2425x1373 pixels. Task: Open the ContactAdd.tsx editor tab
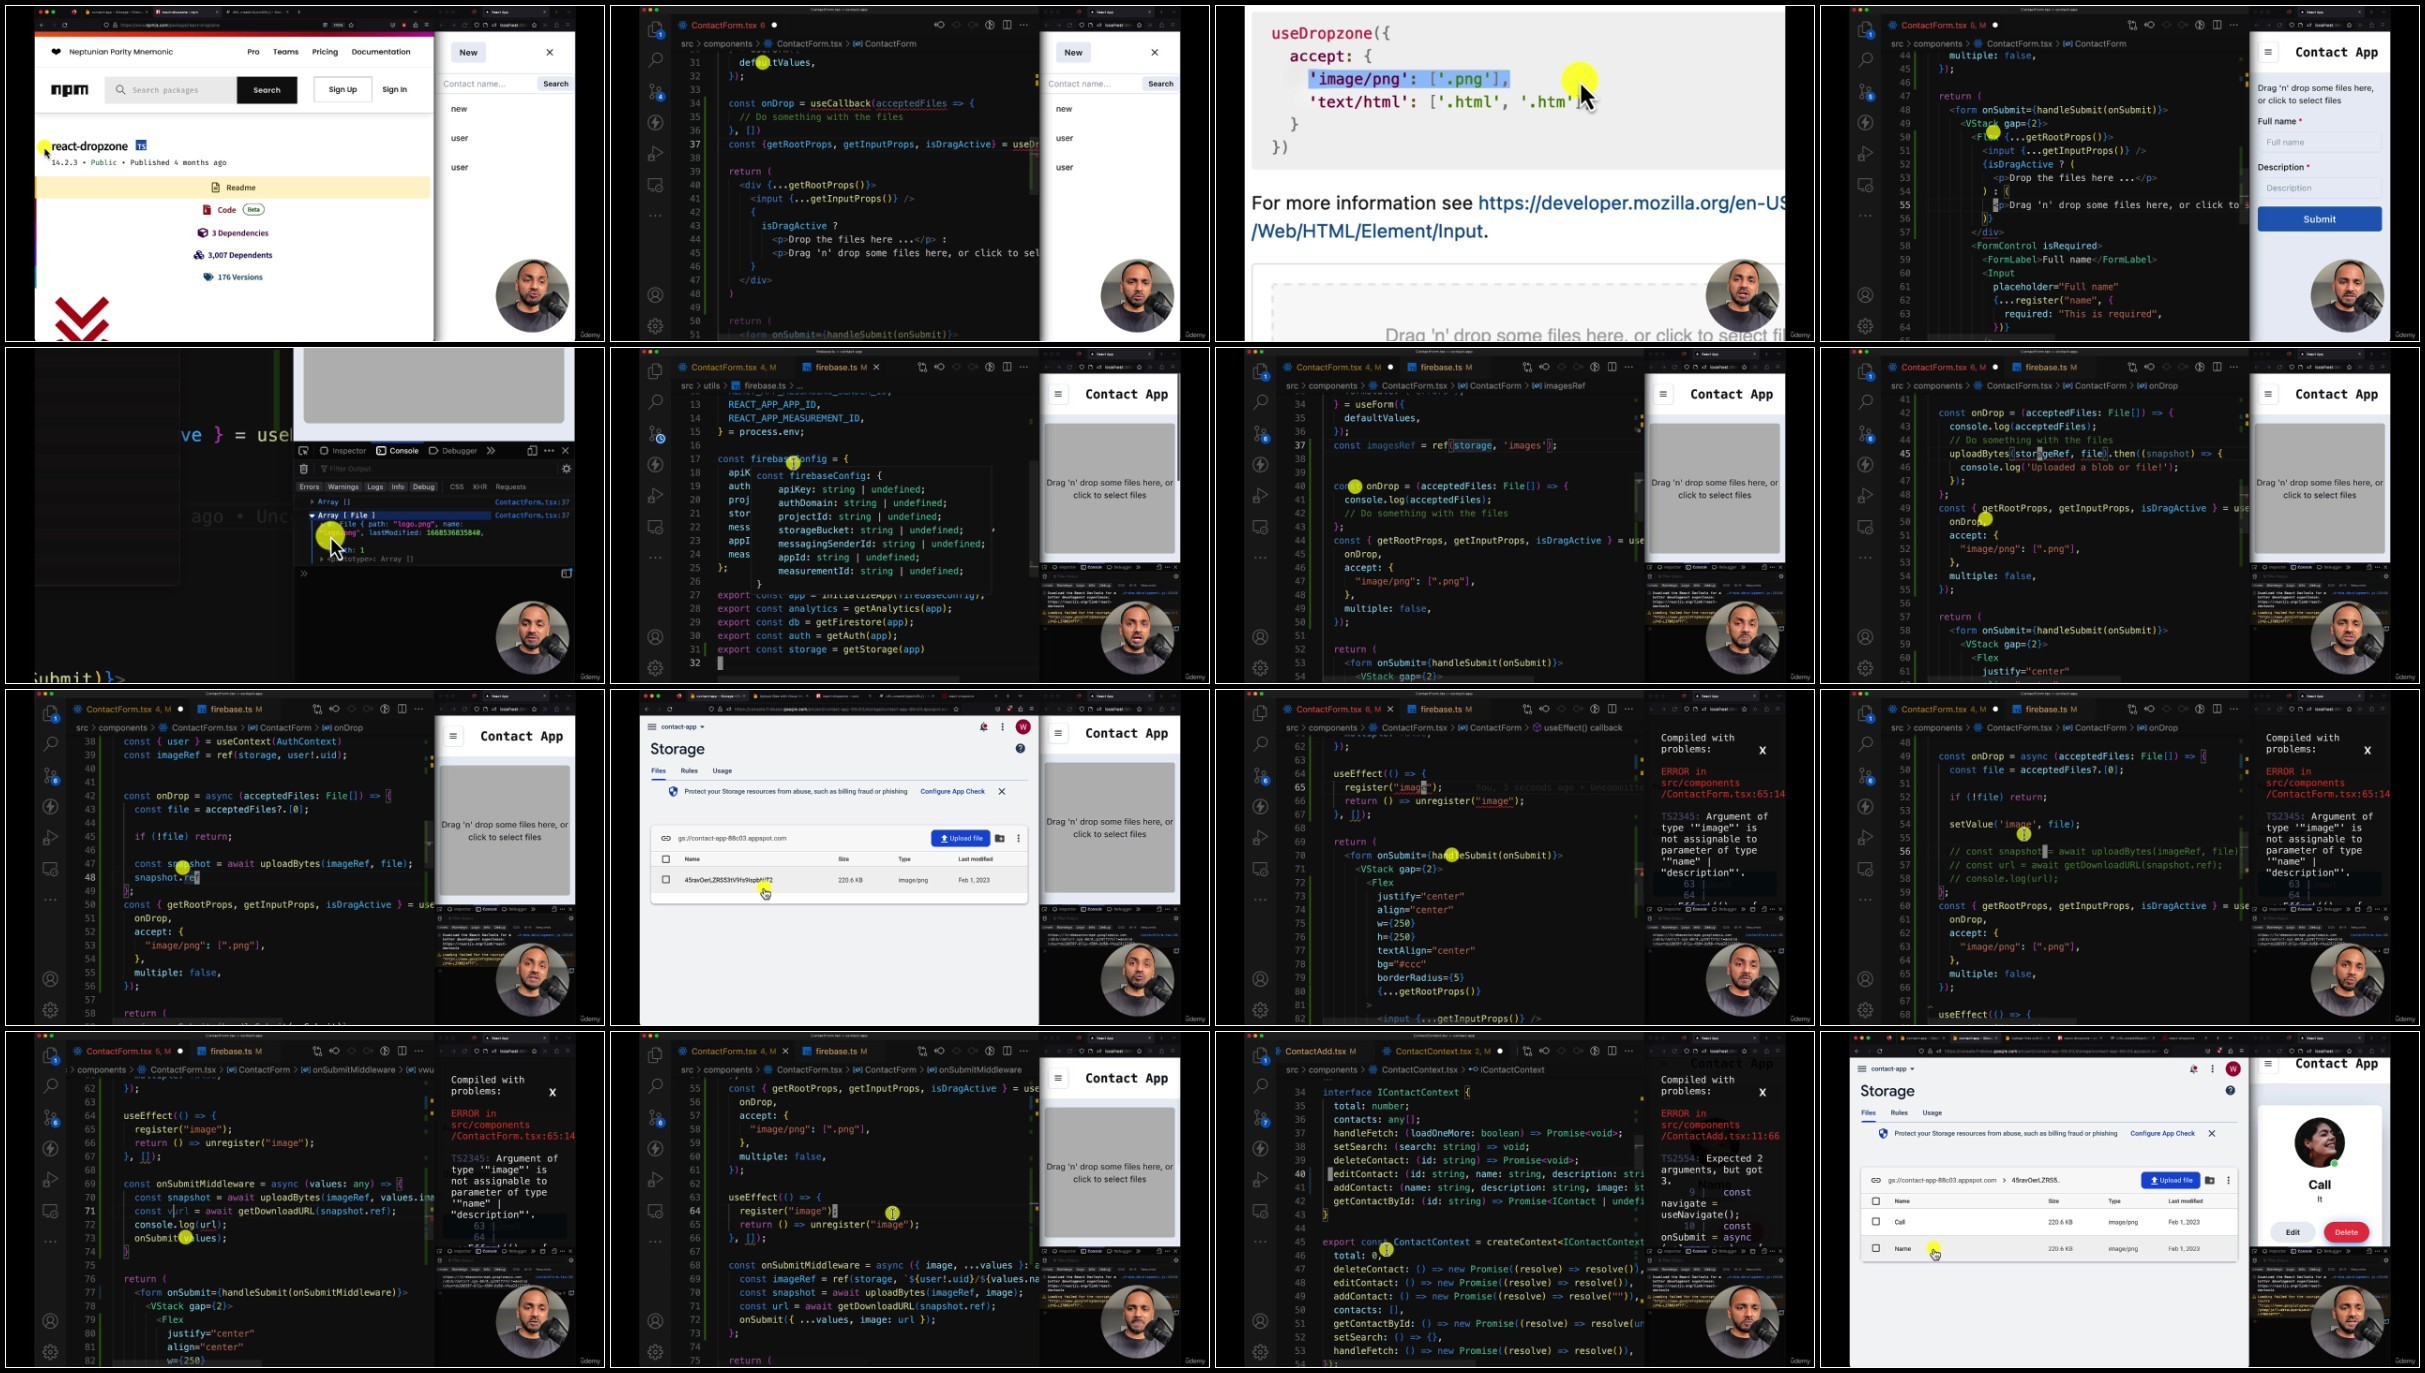(x=1315, y=1051)
